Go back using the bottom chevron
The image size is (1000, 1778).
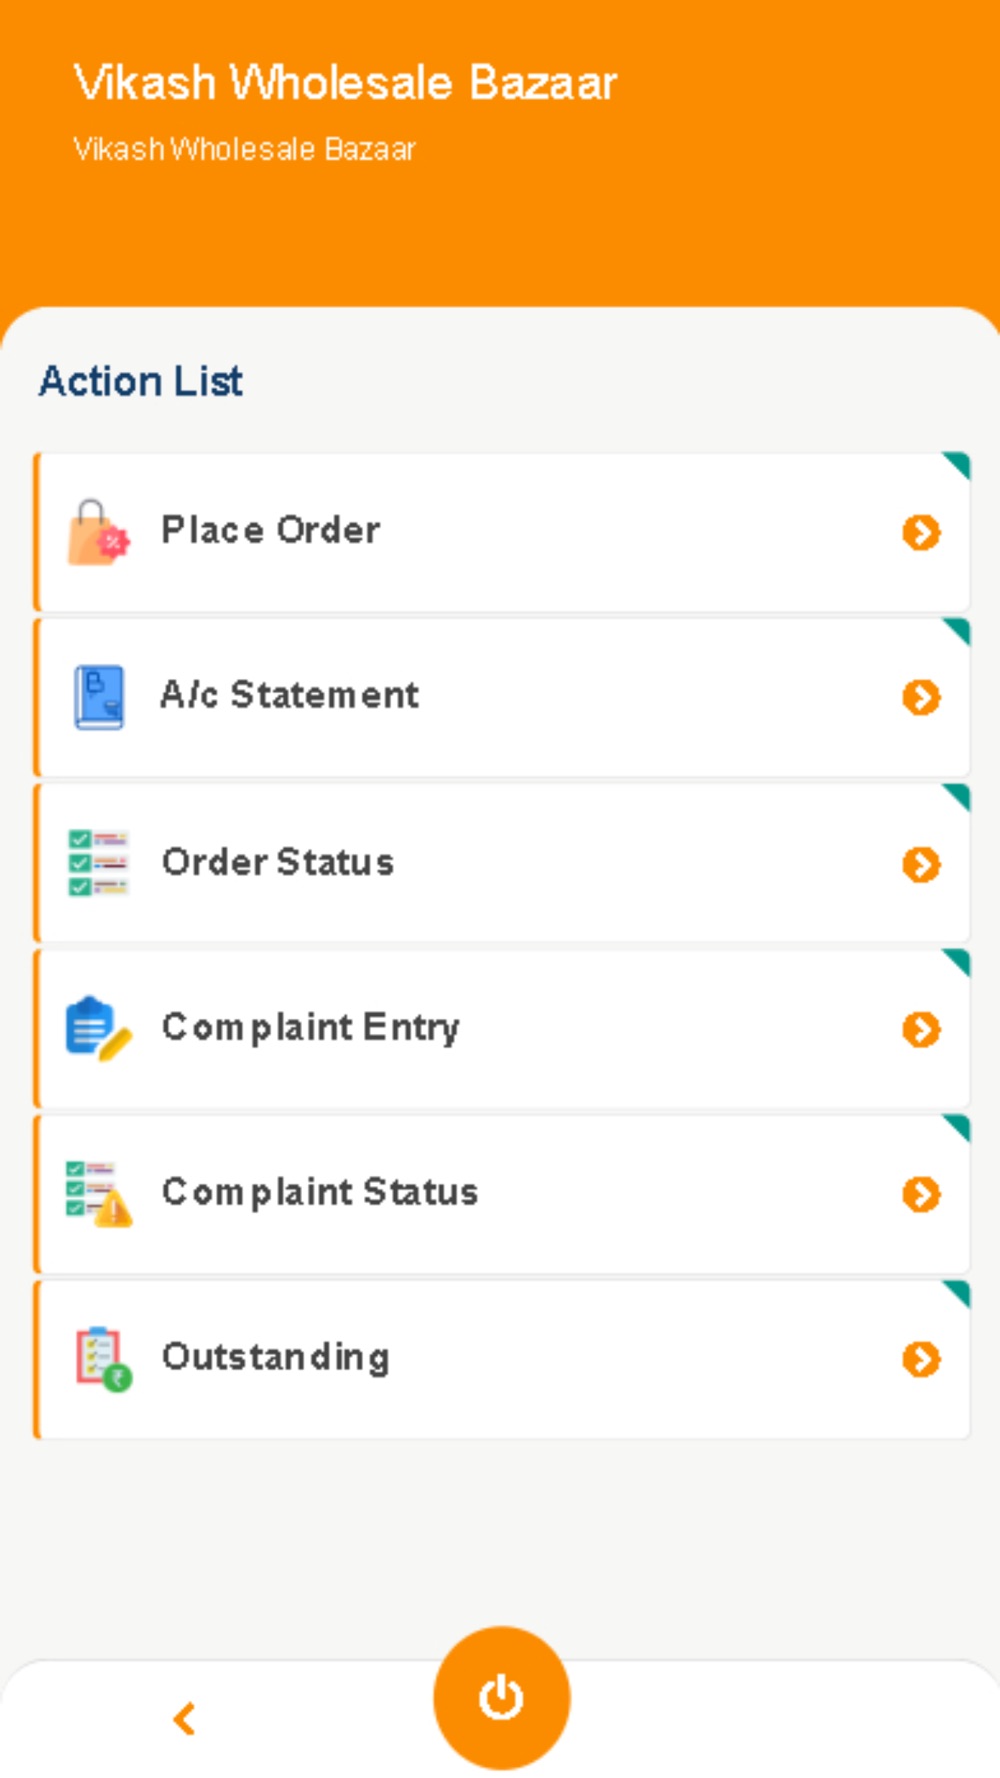click(x=184, y=1718)
